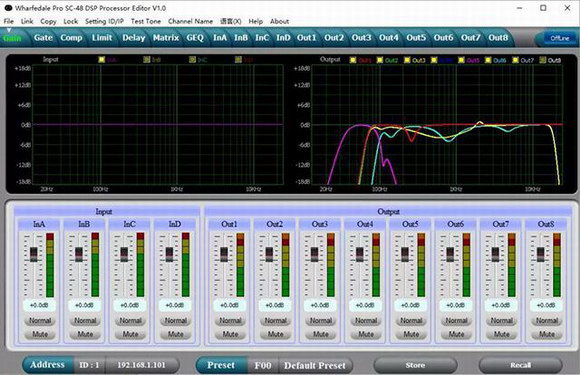Select the Out5 channel tab
This screenshot has width=580, height=375.
pos(416,38)
